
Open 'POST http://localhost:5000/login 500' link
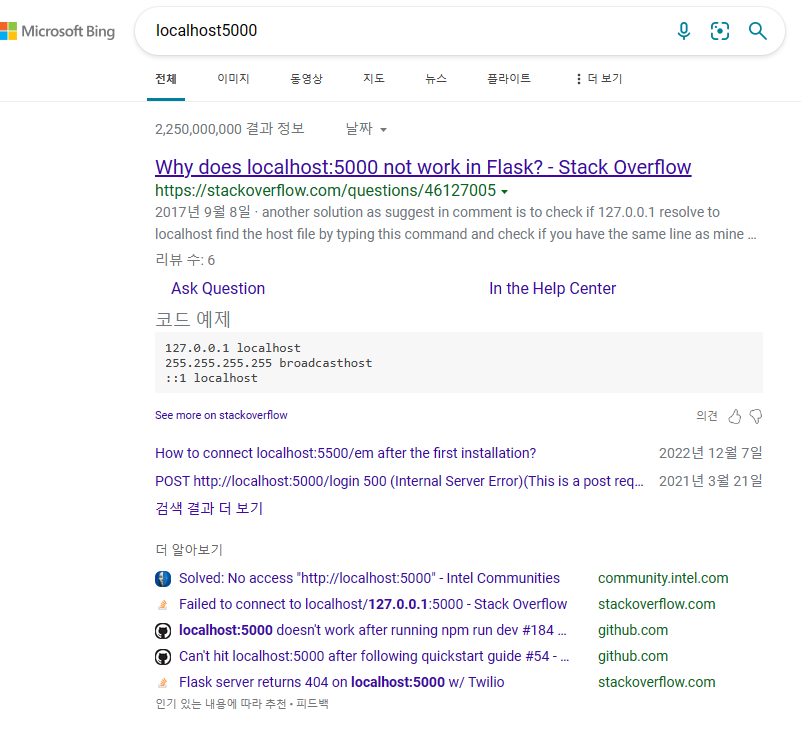[399, 481]
